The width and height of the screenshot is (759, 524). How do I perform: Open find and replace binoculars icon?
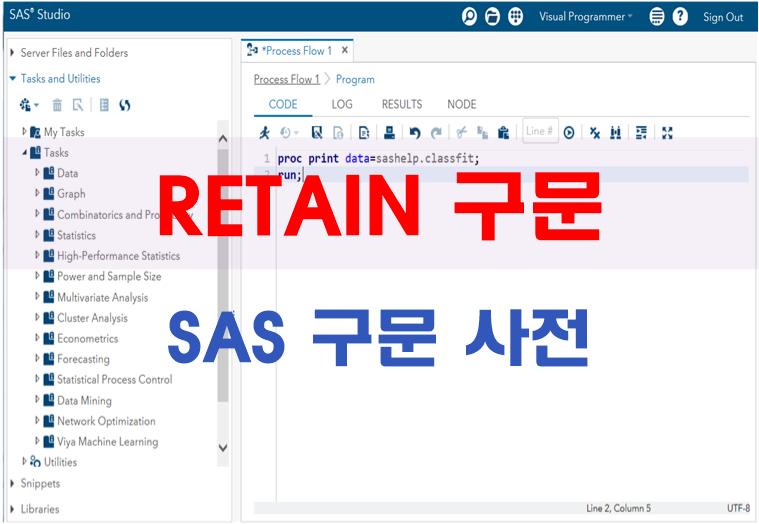(x=616, y=133)
